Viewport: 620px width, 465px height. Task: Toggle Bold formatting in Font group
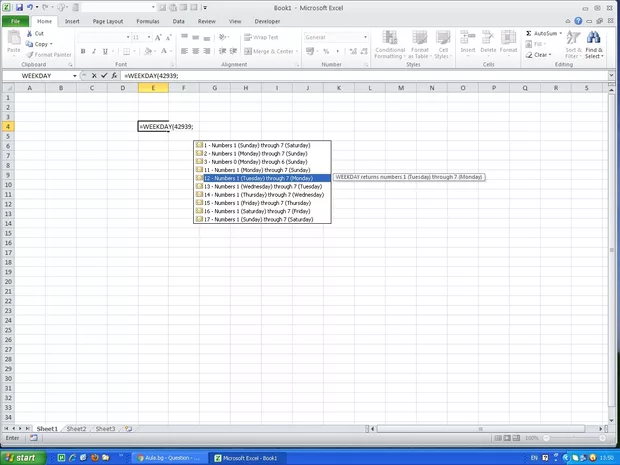(83, 51)
